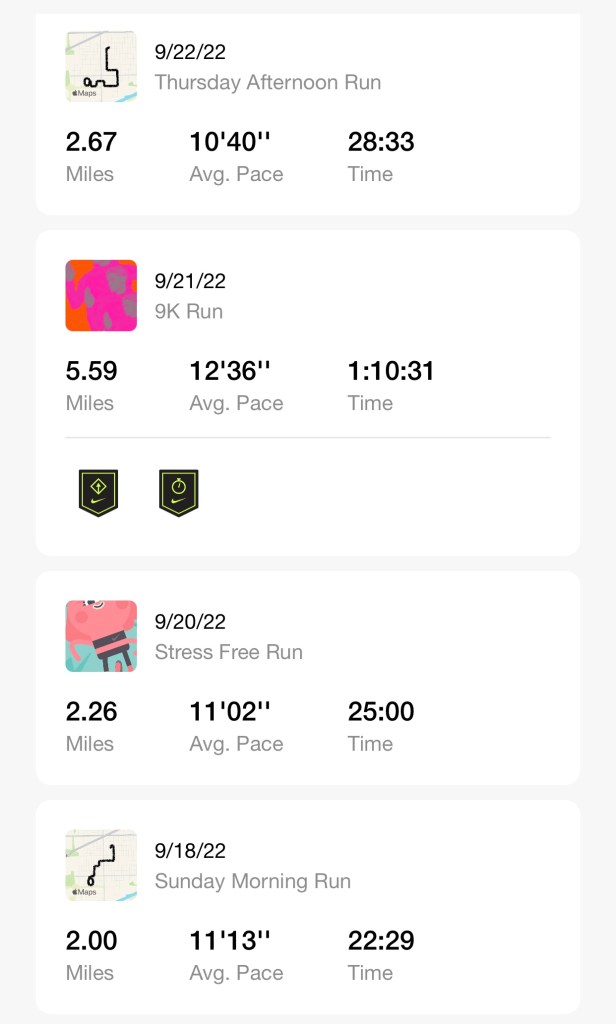Tap the 9/22/22 date label
This screenshot has height=1024, width=616.
click(x=190, y=52)
